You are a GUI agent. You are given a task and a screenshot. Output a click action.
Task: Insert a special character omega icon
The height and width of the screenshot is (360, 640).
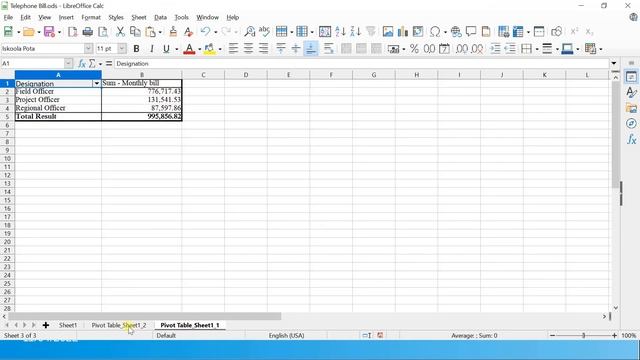[x=435, y=31]
